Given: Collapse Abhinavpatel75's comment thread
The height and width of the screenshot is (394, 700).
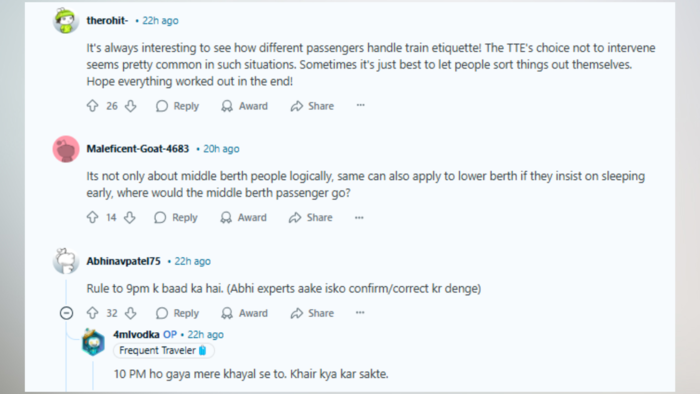Looking at the screenshot, I should coord(67,313).
